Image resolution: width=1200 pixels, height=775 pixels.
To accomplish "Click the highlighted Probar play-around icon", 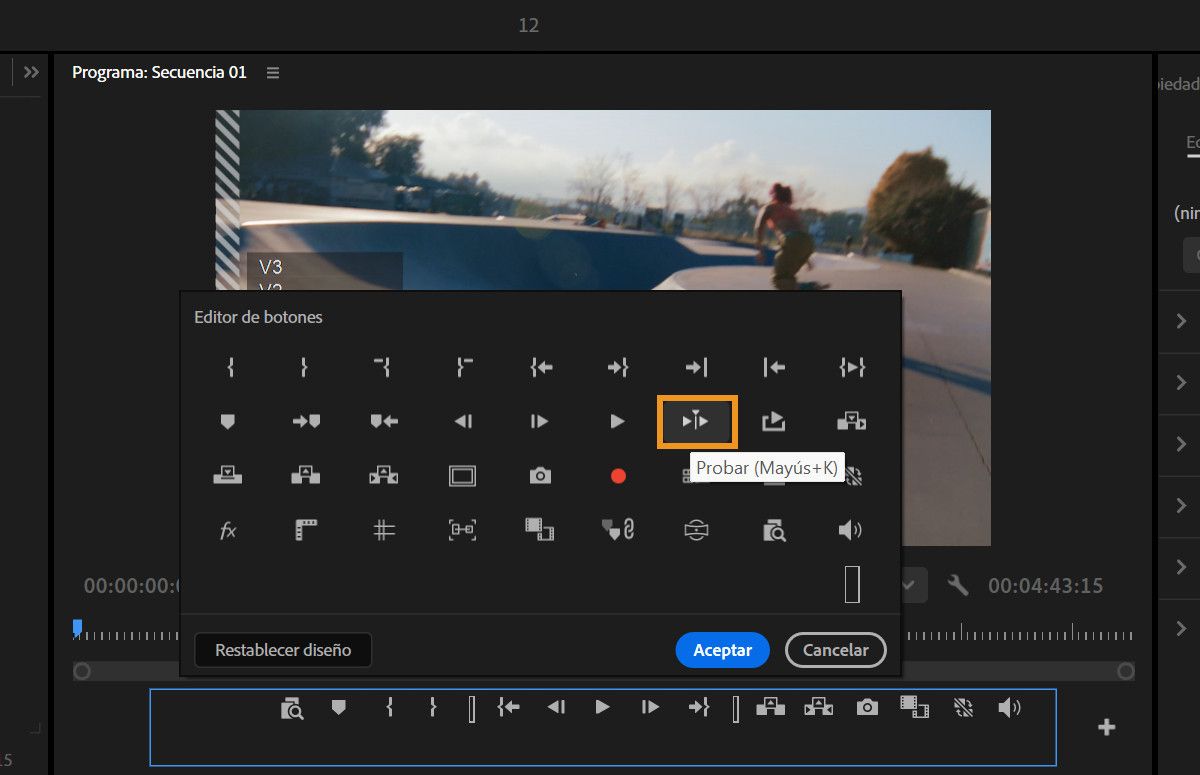I will click(x=696, y=422).
